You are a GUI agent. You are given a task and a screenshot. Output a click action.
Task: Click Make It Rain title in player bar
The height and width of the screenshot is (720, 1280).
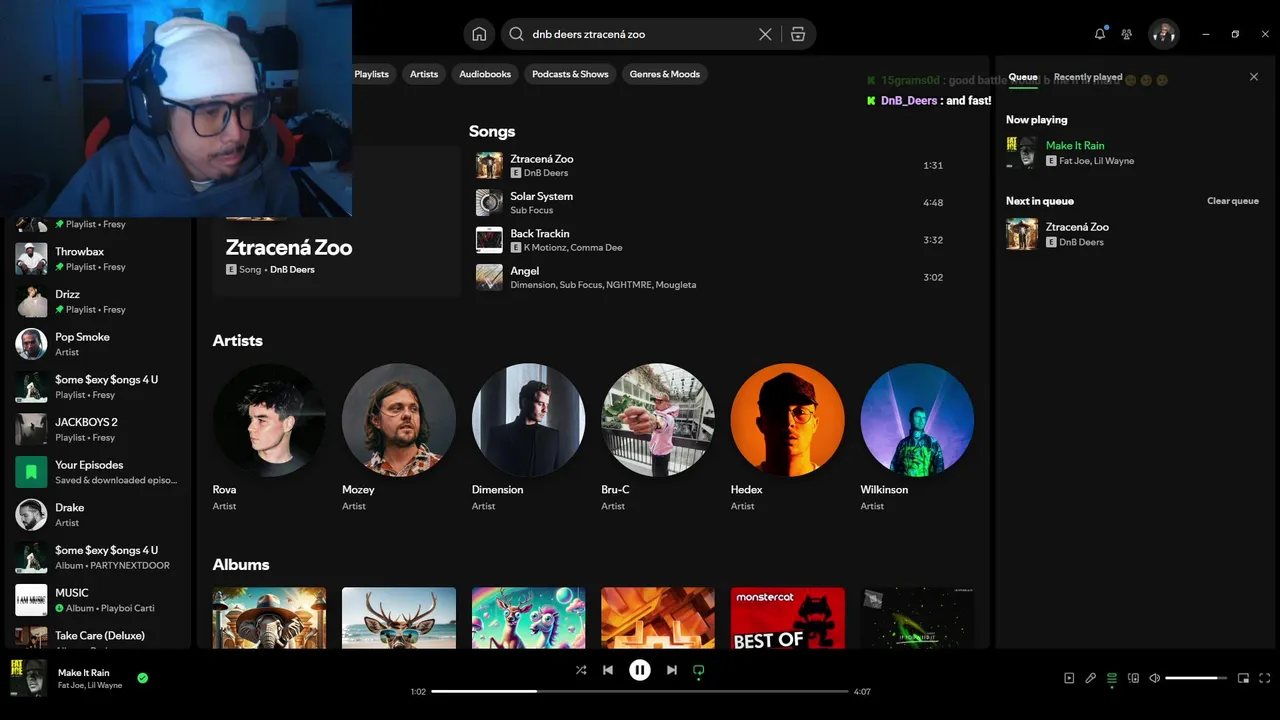click(x=84, y=673)
